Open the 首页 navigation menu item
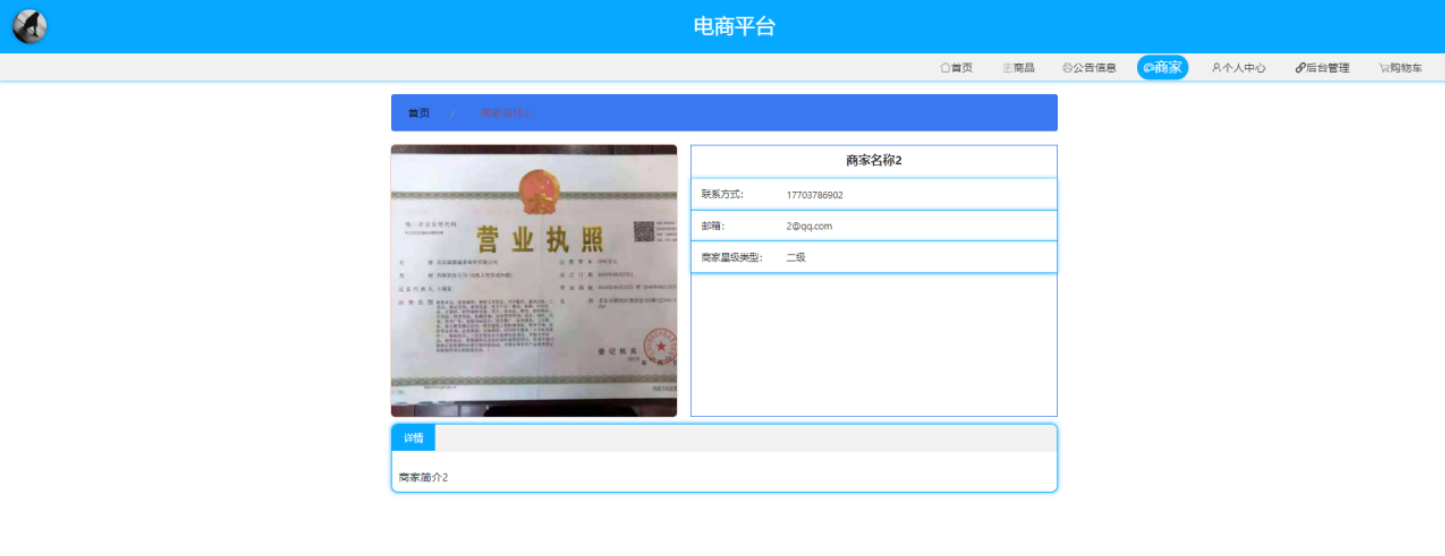 coord(956,68)
